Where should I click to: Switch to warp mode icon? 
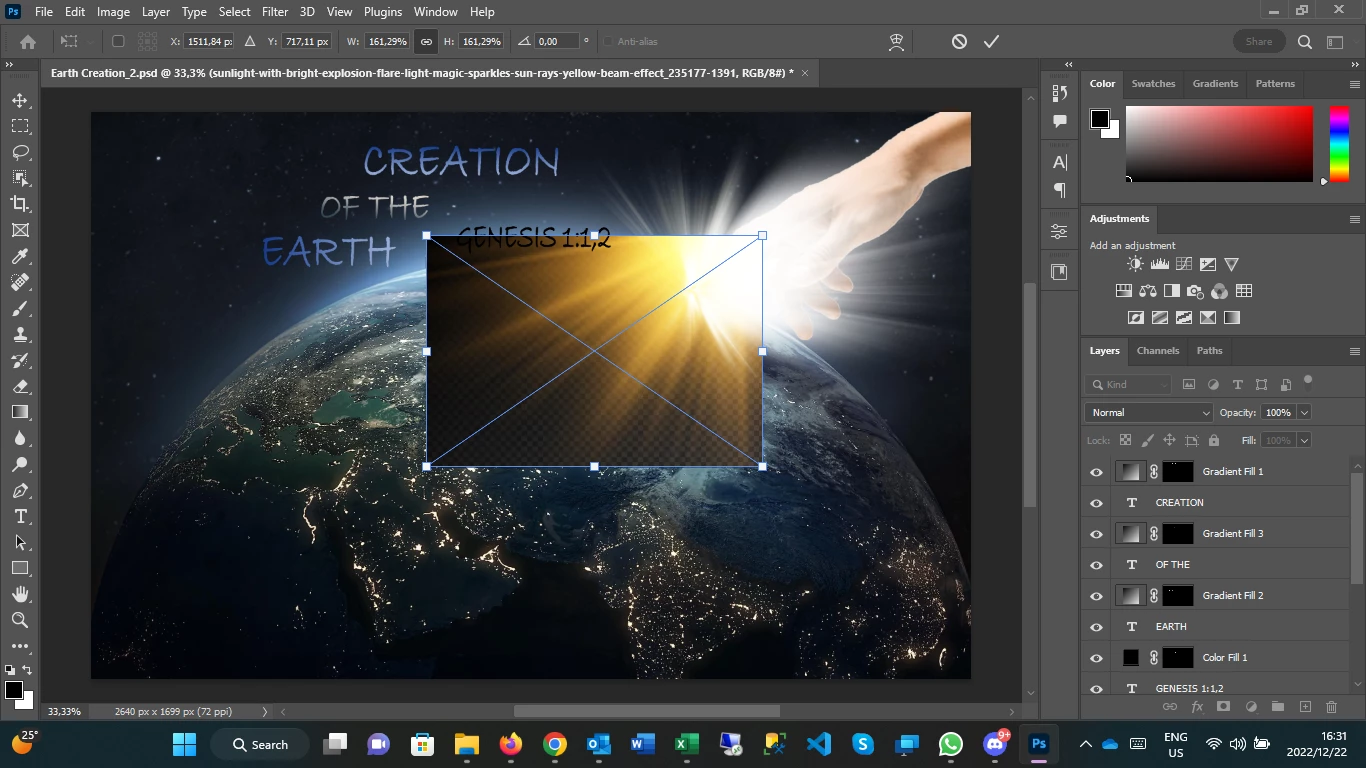coord(897,41)
